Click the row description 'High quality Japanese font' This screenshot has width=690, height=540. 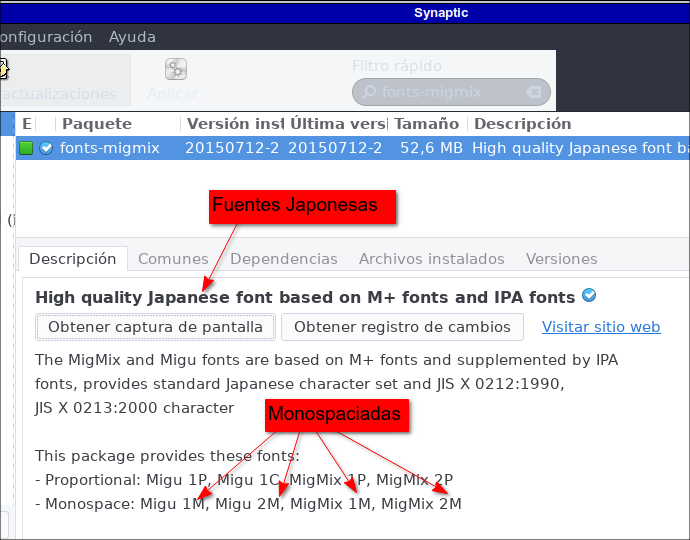581,148
